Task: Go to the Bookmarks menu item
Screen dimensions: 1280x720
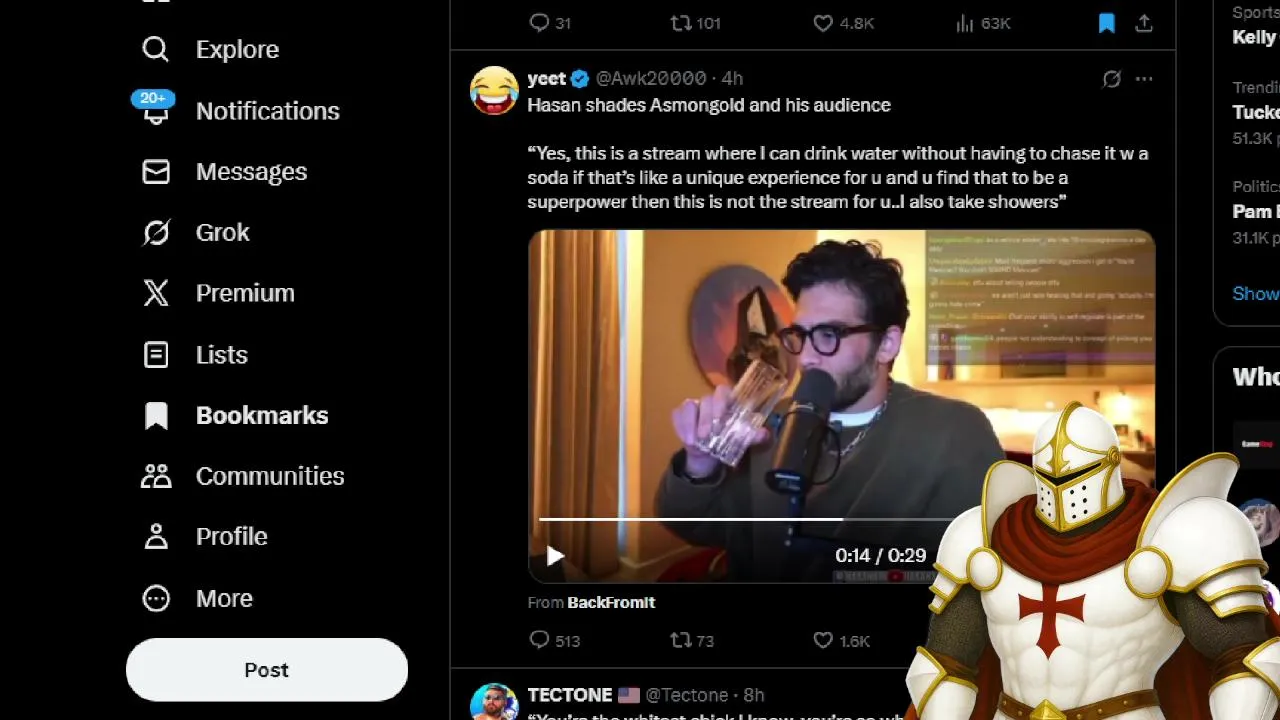Action: (261, 415)
